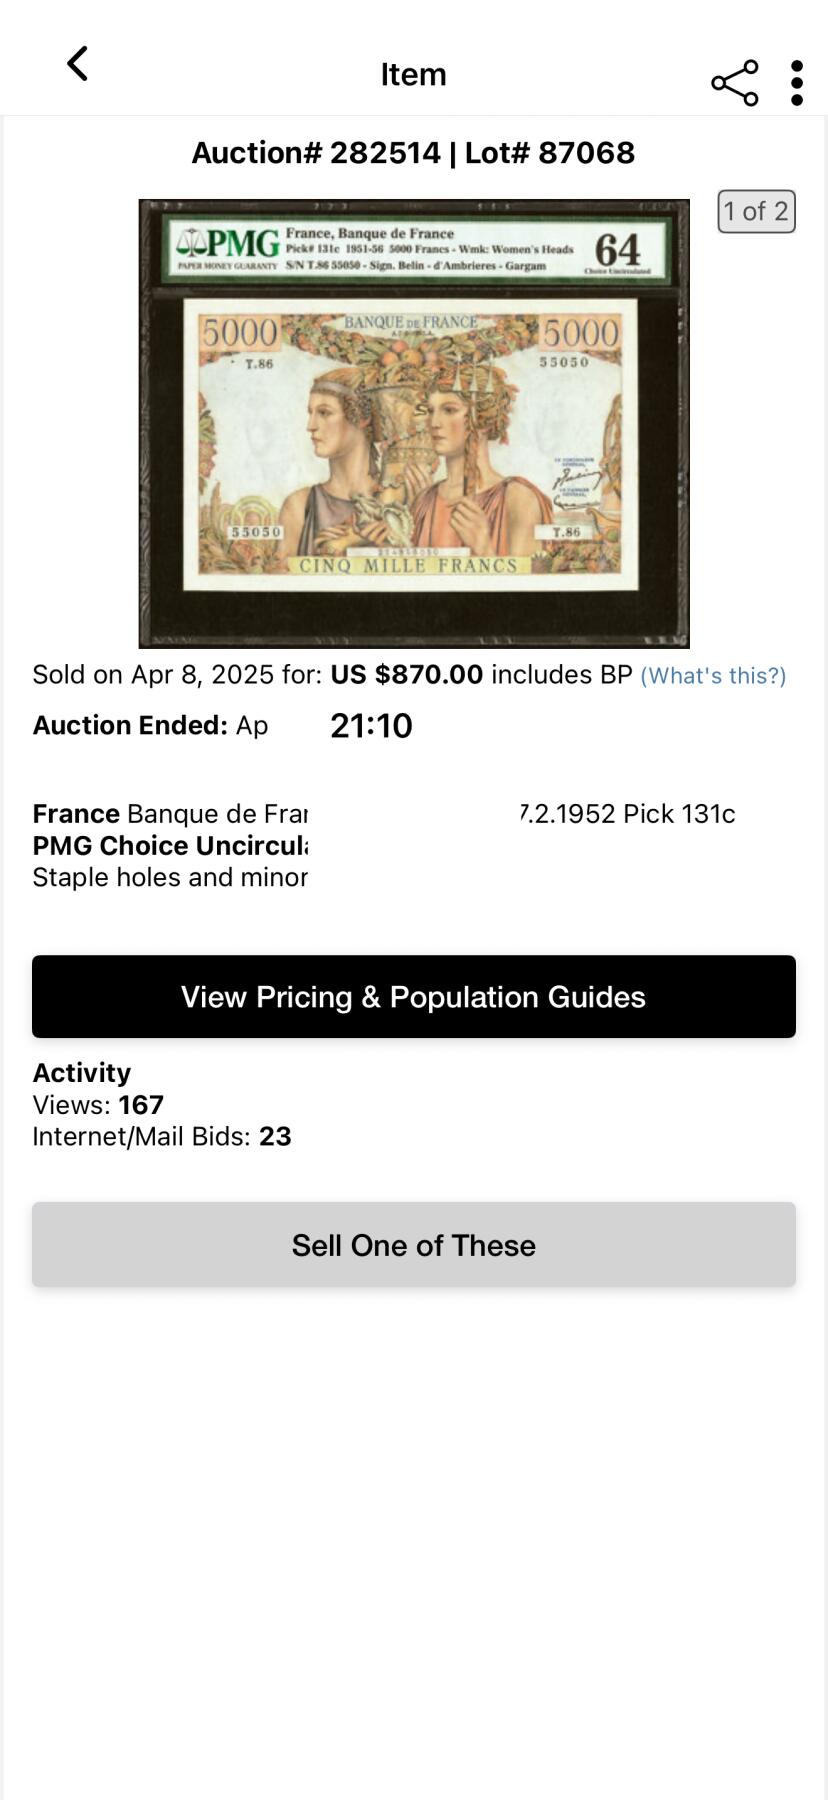Tap the Activity section heading
Screen dimensions: 828x1800
click(82, 1073)
